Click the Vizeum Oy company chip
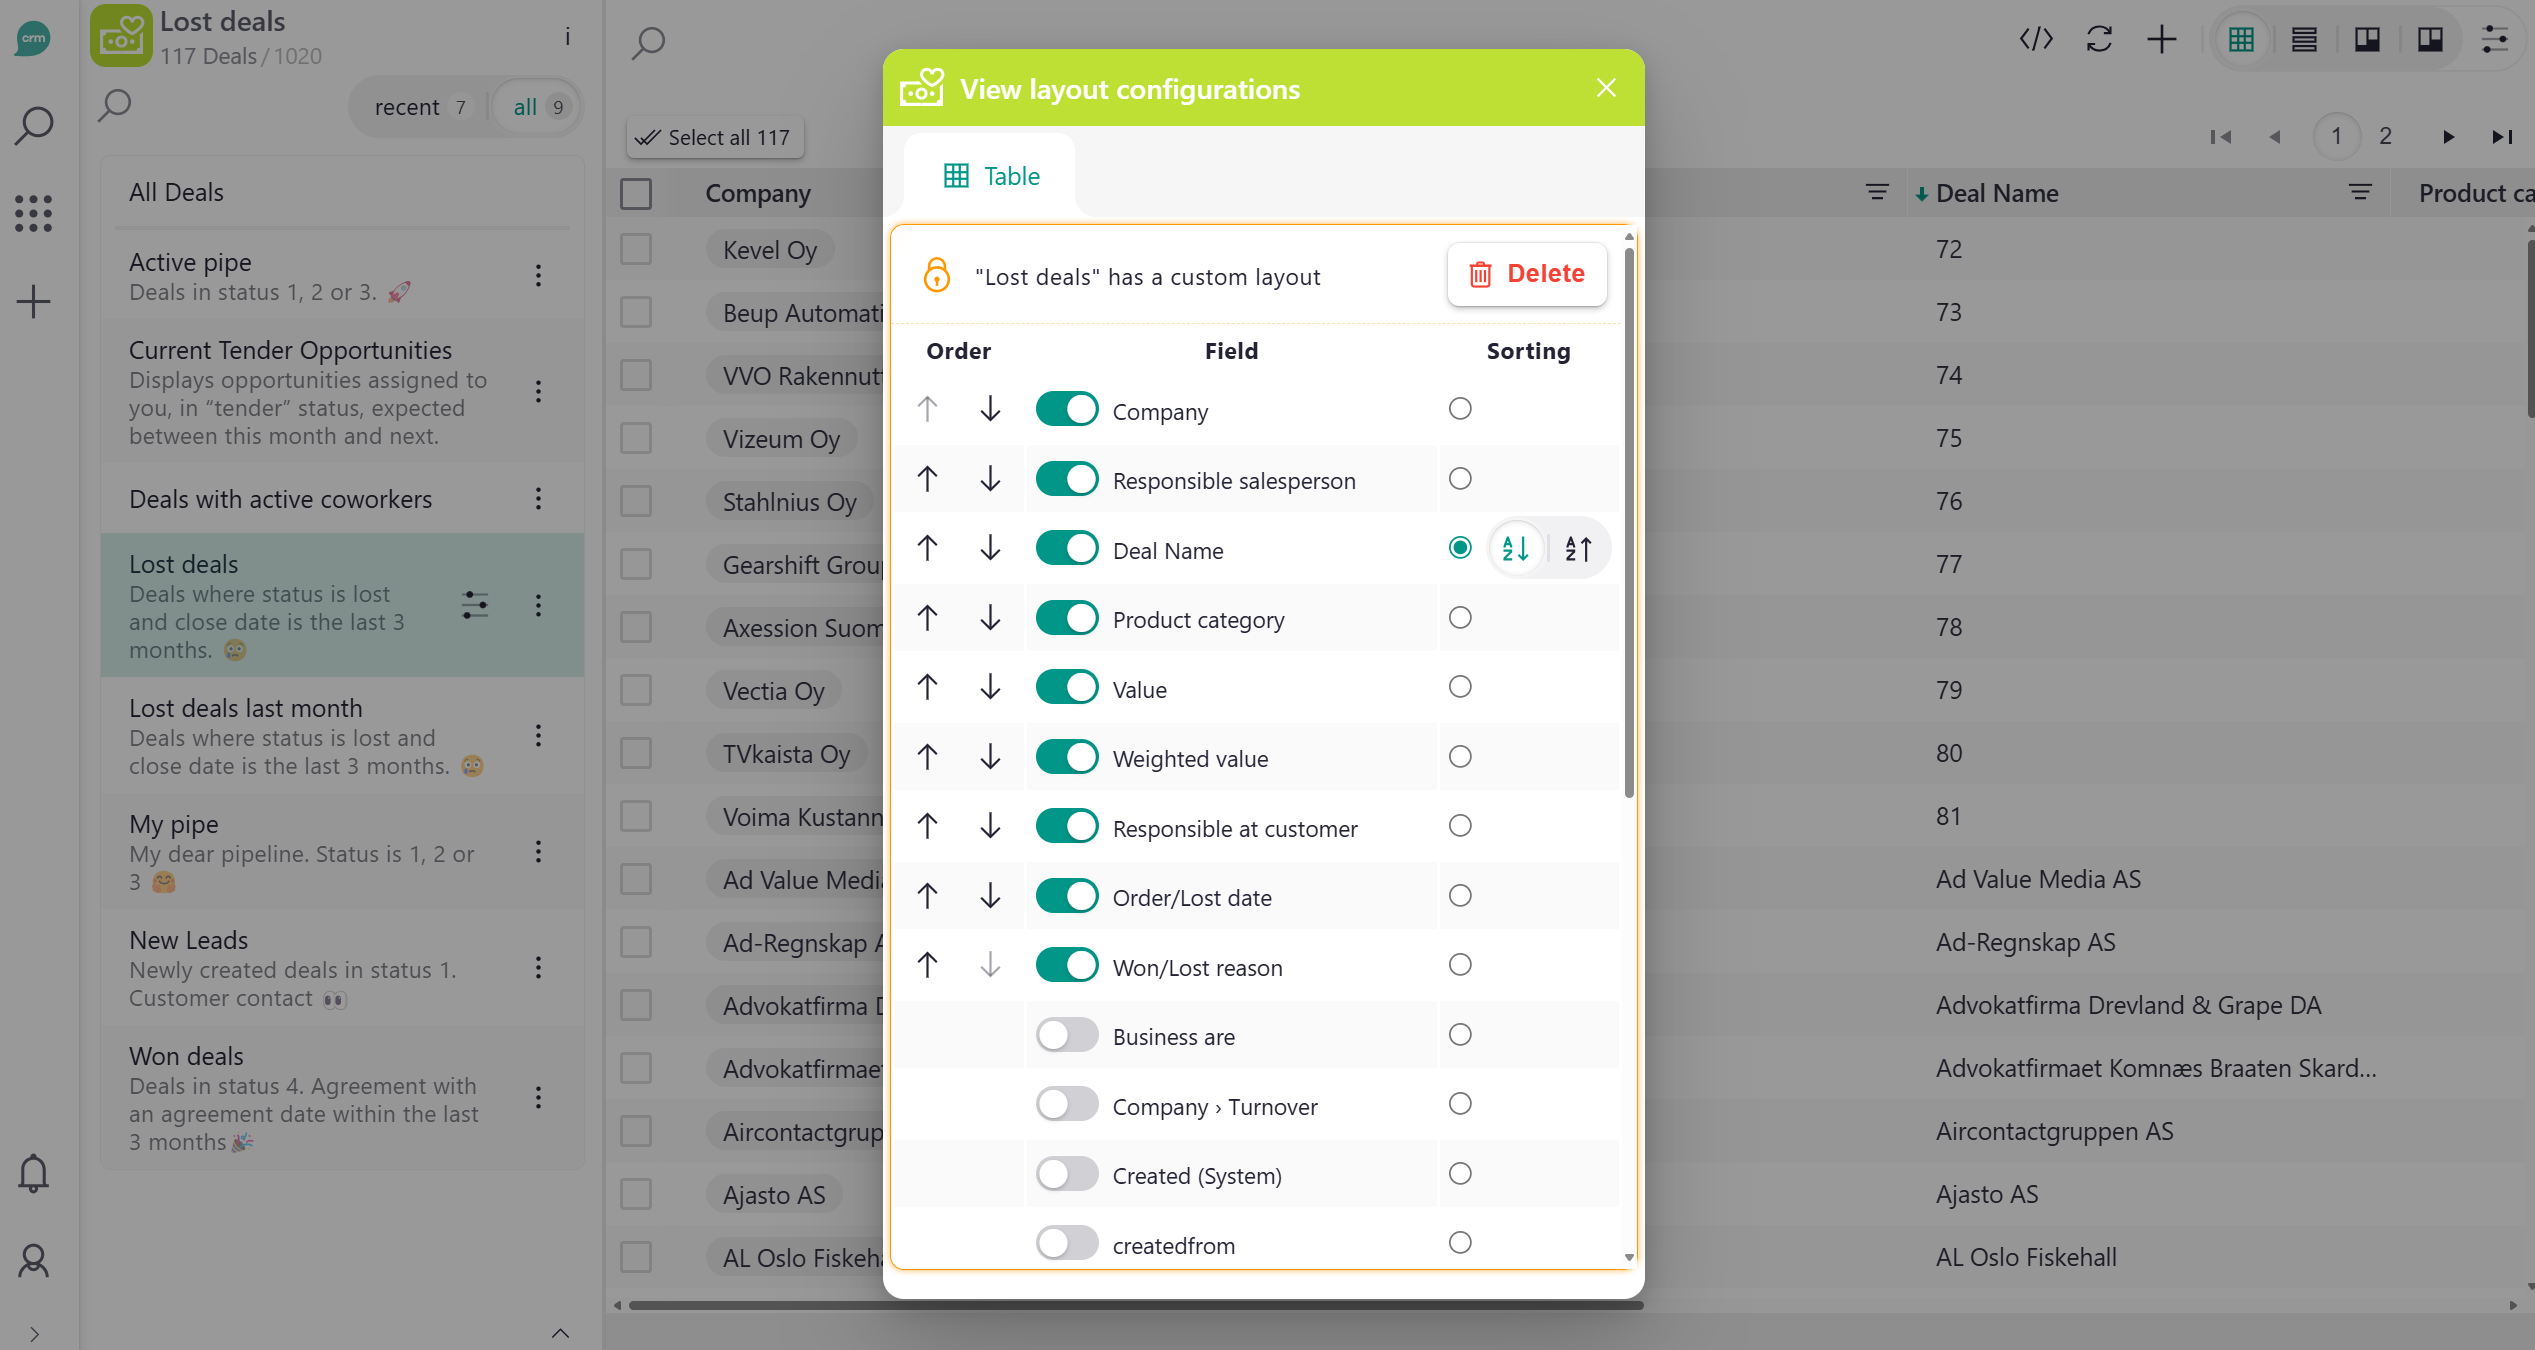The image size is (2535, 1350). point(781,439)
